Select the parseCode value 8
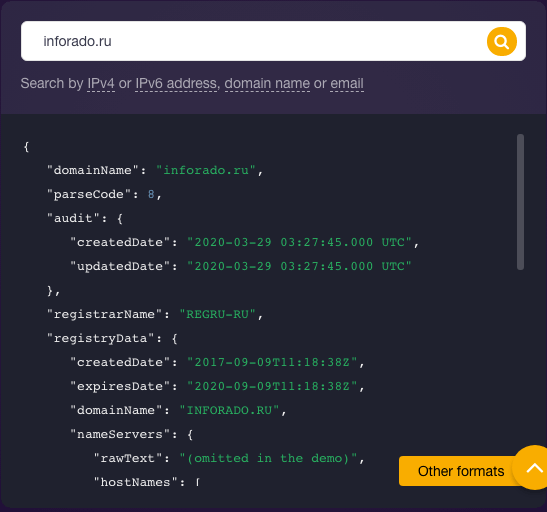Viewport: 547px width, 512px height. (x=151, y=194)
